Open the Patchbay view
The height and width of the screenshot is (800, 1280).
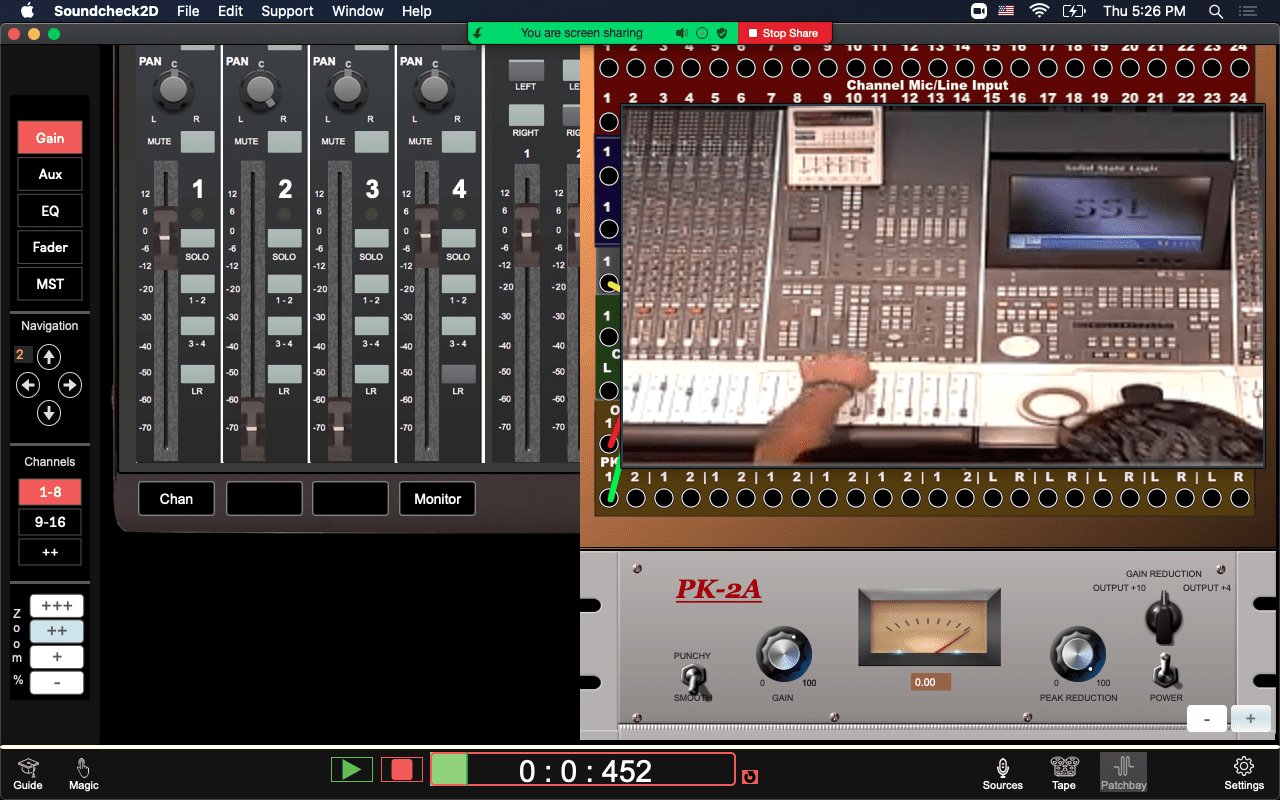[1123, 771]
